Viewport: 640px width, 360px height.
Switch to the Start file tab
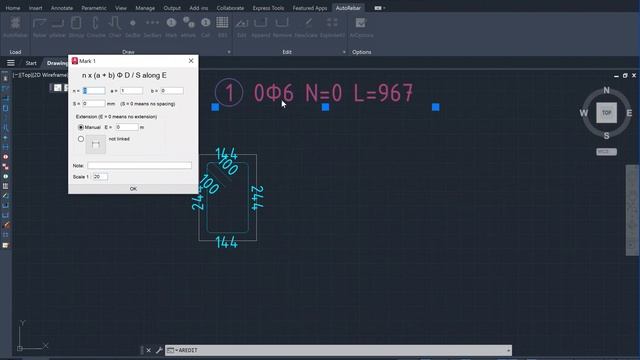pos(31,63)
